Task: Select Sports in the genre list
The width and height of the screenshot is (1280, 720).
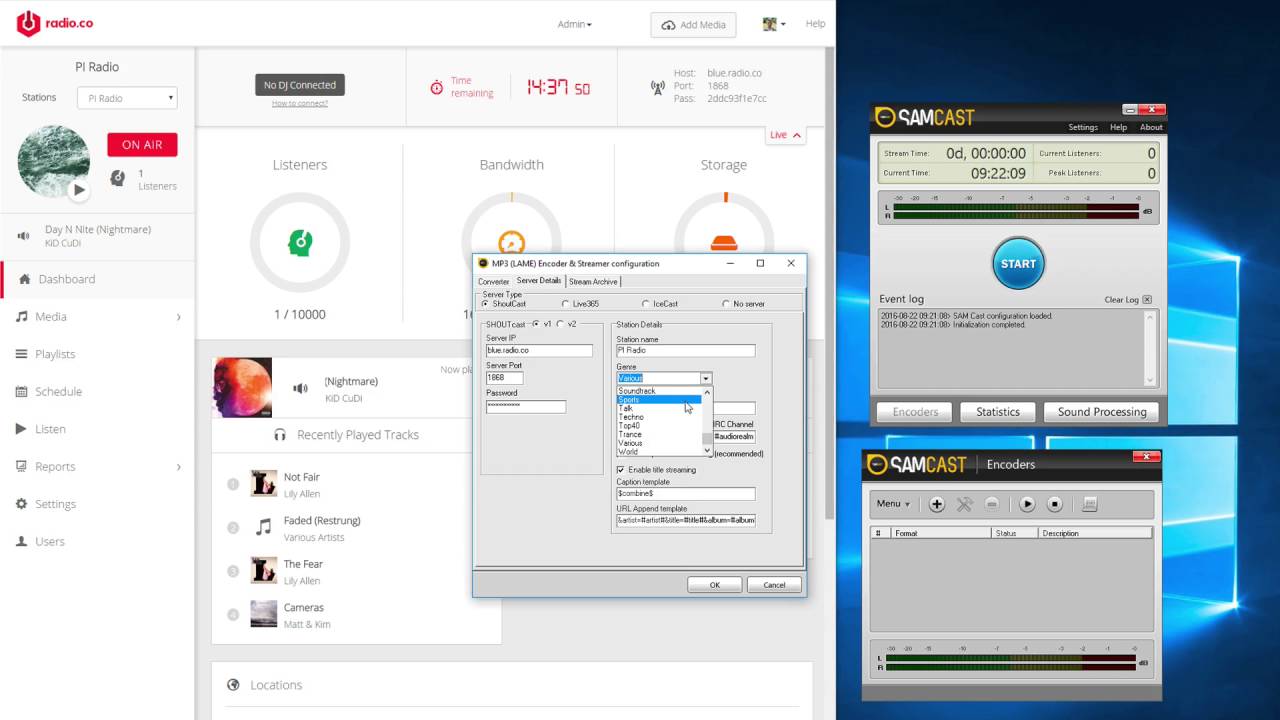Action: click(x=659, y=400)
